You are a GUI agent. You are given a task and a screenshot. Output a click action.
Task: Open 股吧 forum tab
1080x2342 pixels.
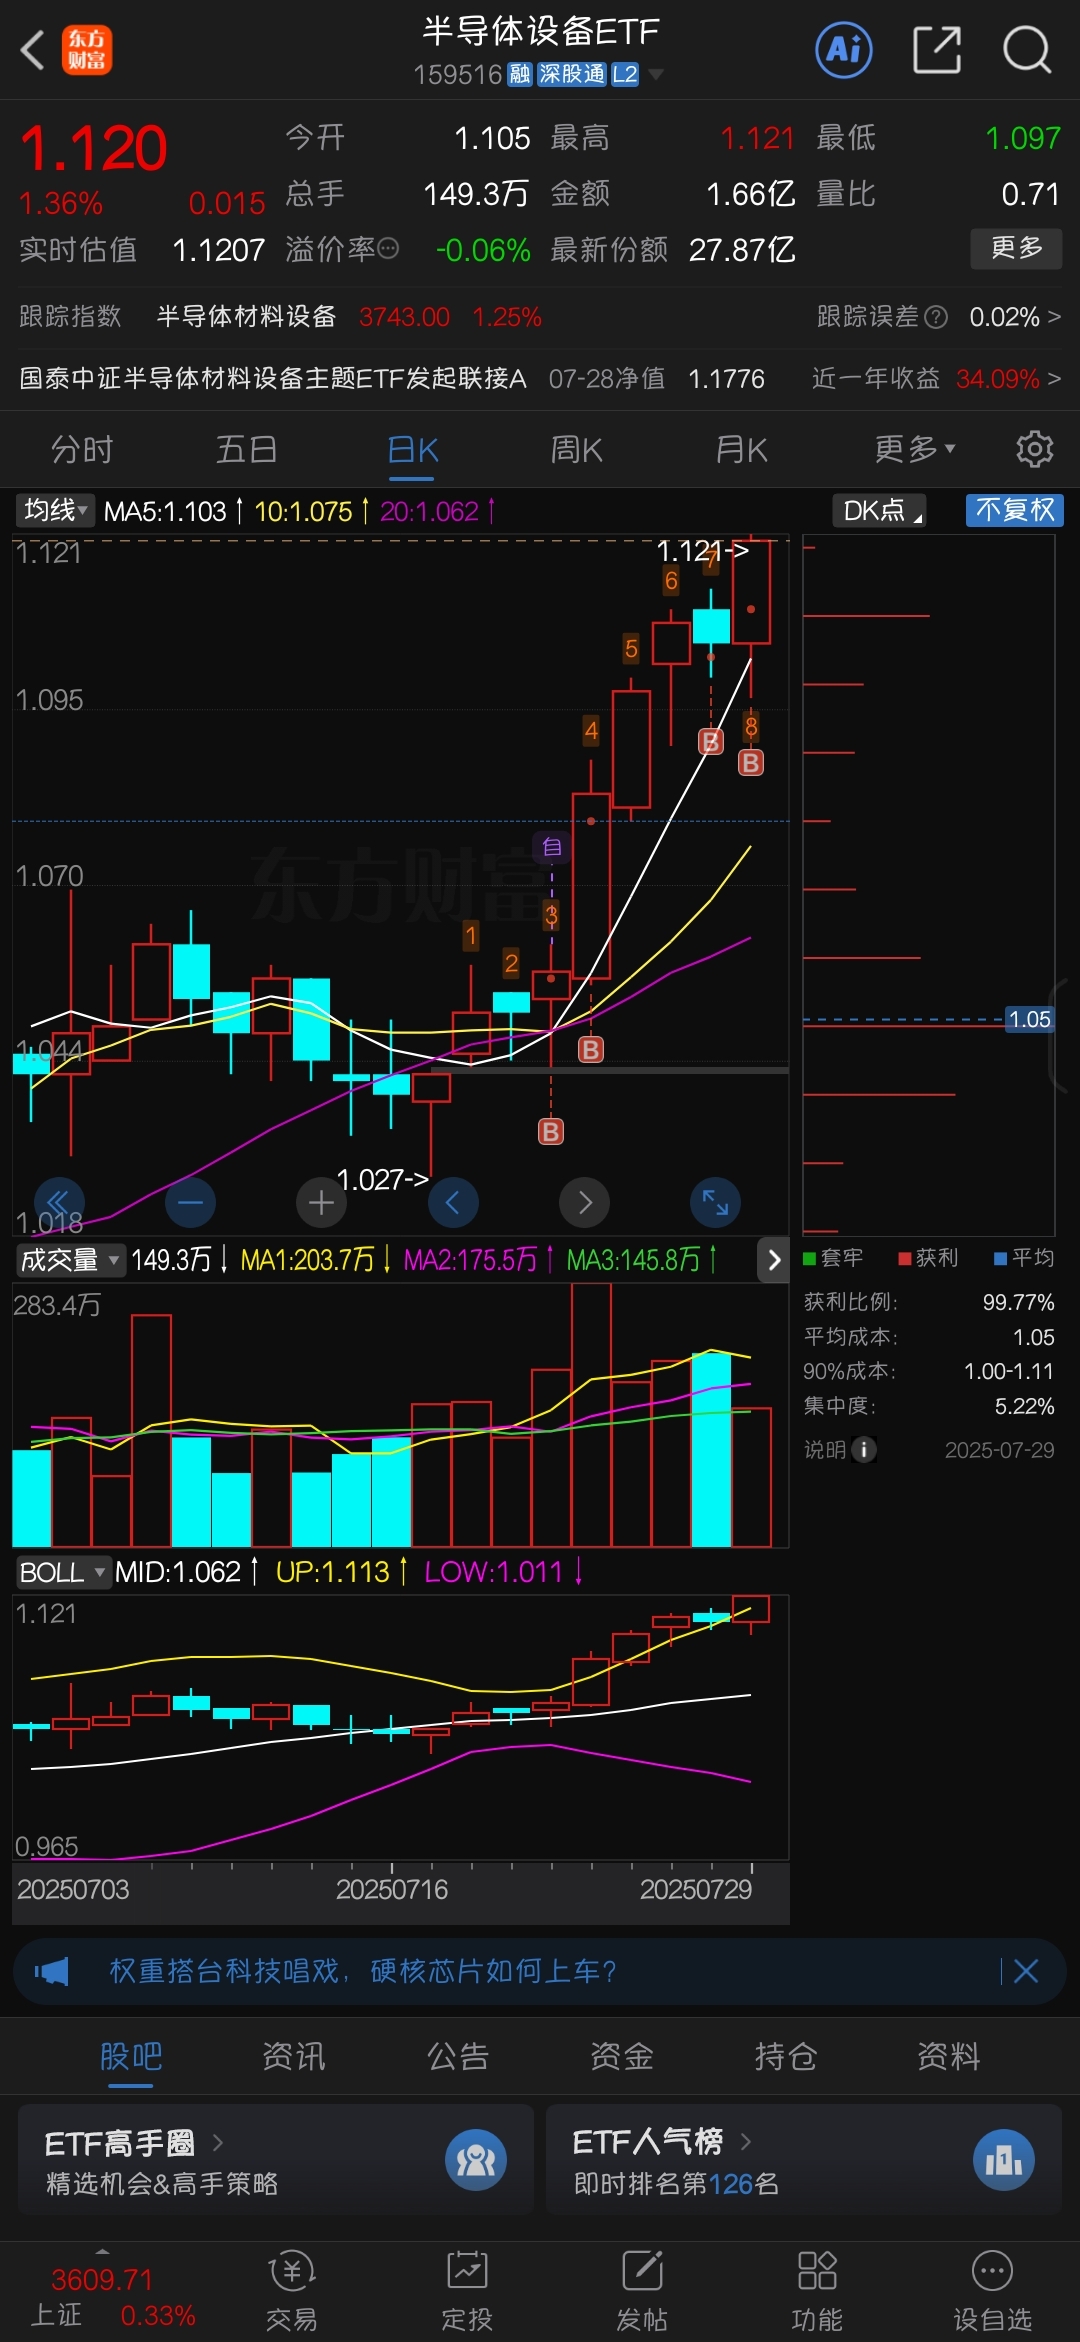click(131, 2056)
